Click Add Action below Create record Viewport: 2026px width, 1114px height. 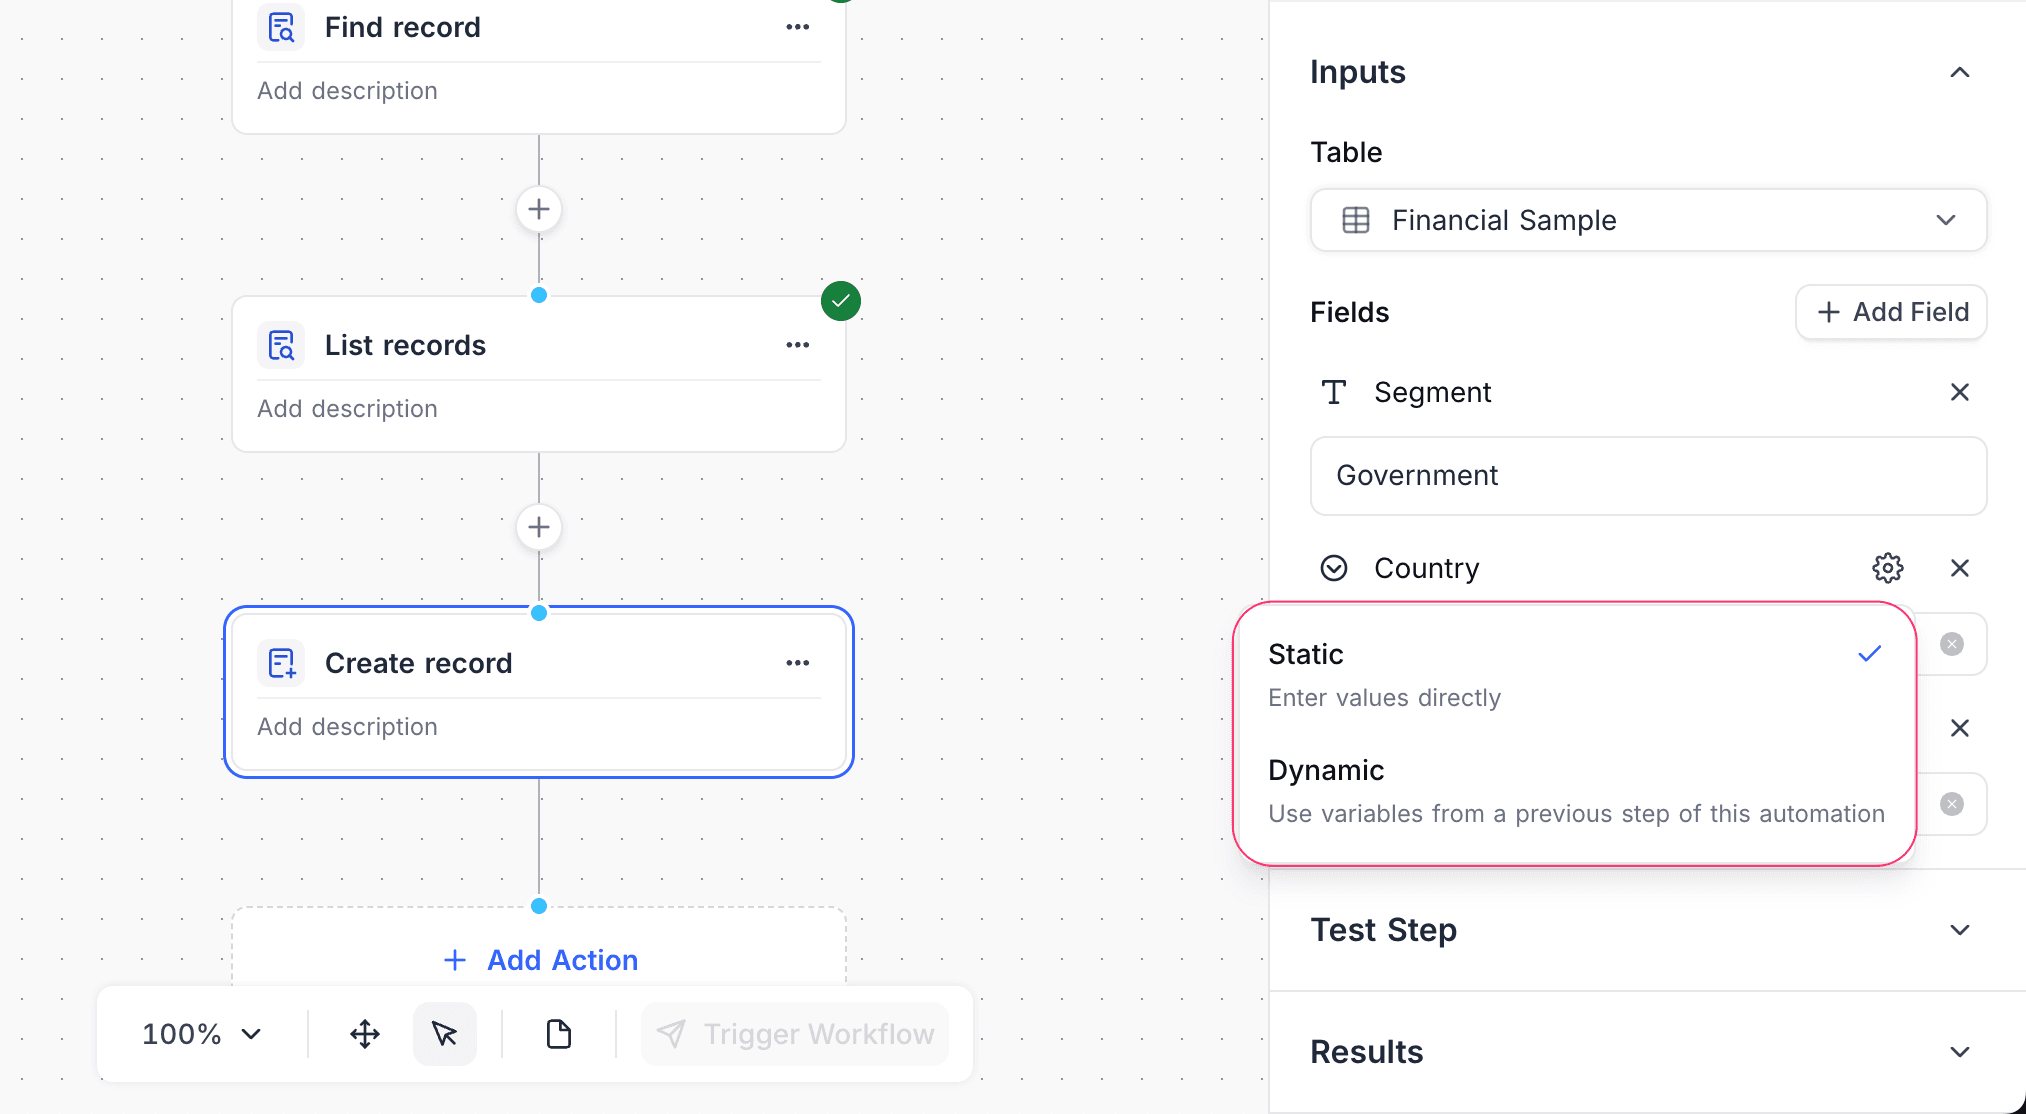(539, 960)
